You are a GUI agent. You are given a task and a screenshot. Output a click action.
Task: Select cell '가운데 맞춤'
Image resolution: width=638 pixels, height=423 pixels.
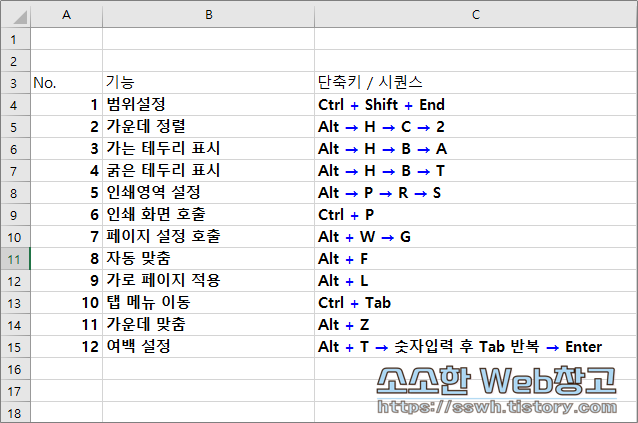coord(208,325)
